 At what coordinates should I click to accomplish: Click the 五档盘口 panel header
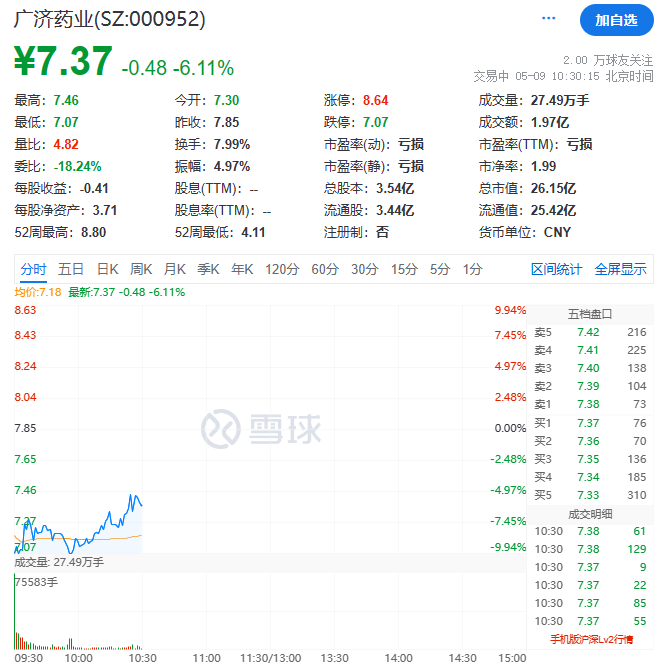[590, 314]
